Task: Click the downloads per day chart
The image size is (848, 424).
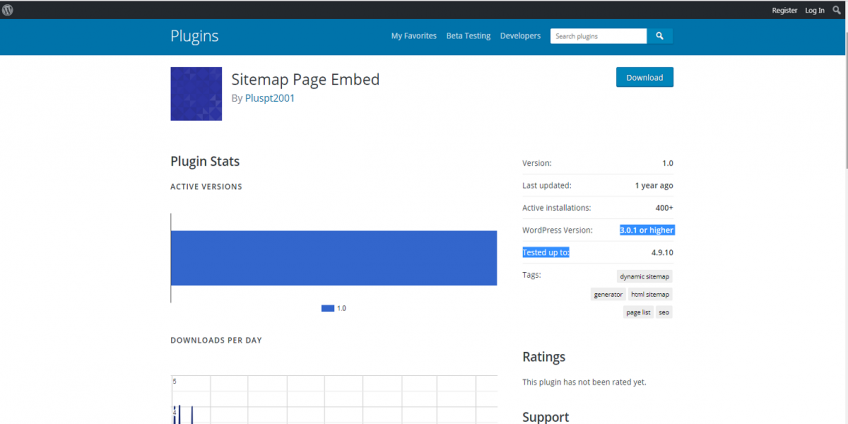Action: click(x=334, y=399)
